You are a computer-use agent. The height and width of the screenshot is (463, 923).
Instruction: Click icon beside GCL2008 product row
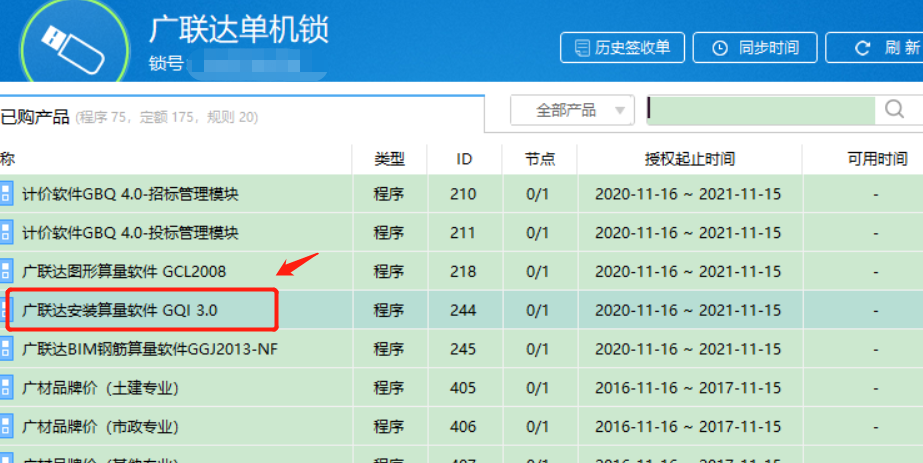tap(6, 271)
